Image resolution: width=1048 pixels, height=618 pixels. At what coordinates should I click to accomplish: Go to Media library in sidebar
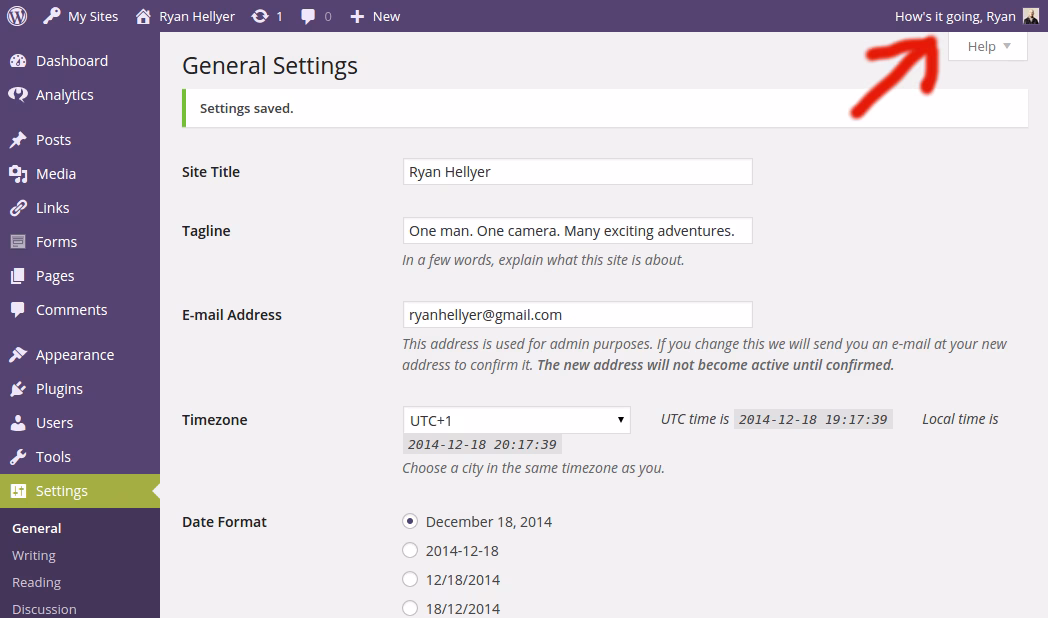(55, 174)
